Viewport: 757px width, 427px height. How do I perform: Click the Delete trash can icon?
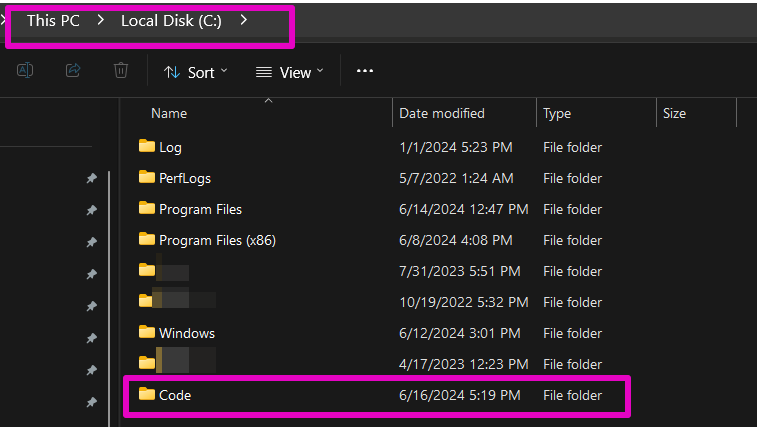coord(121,71)
